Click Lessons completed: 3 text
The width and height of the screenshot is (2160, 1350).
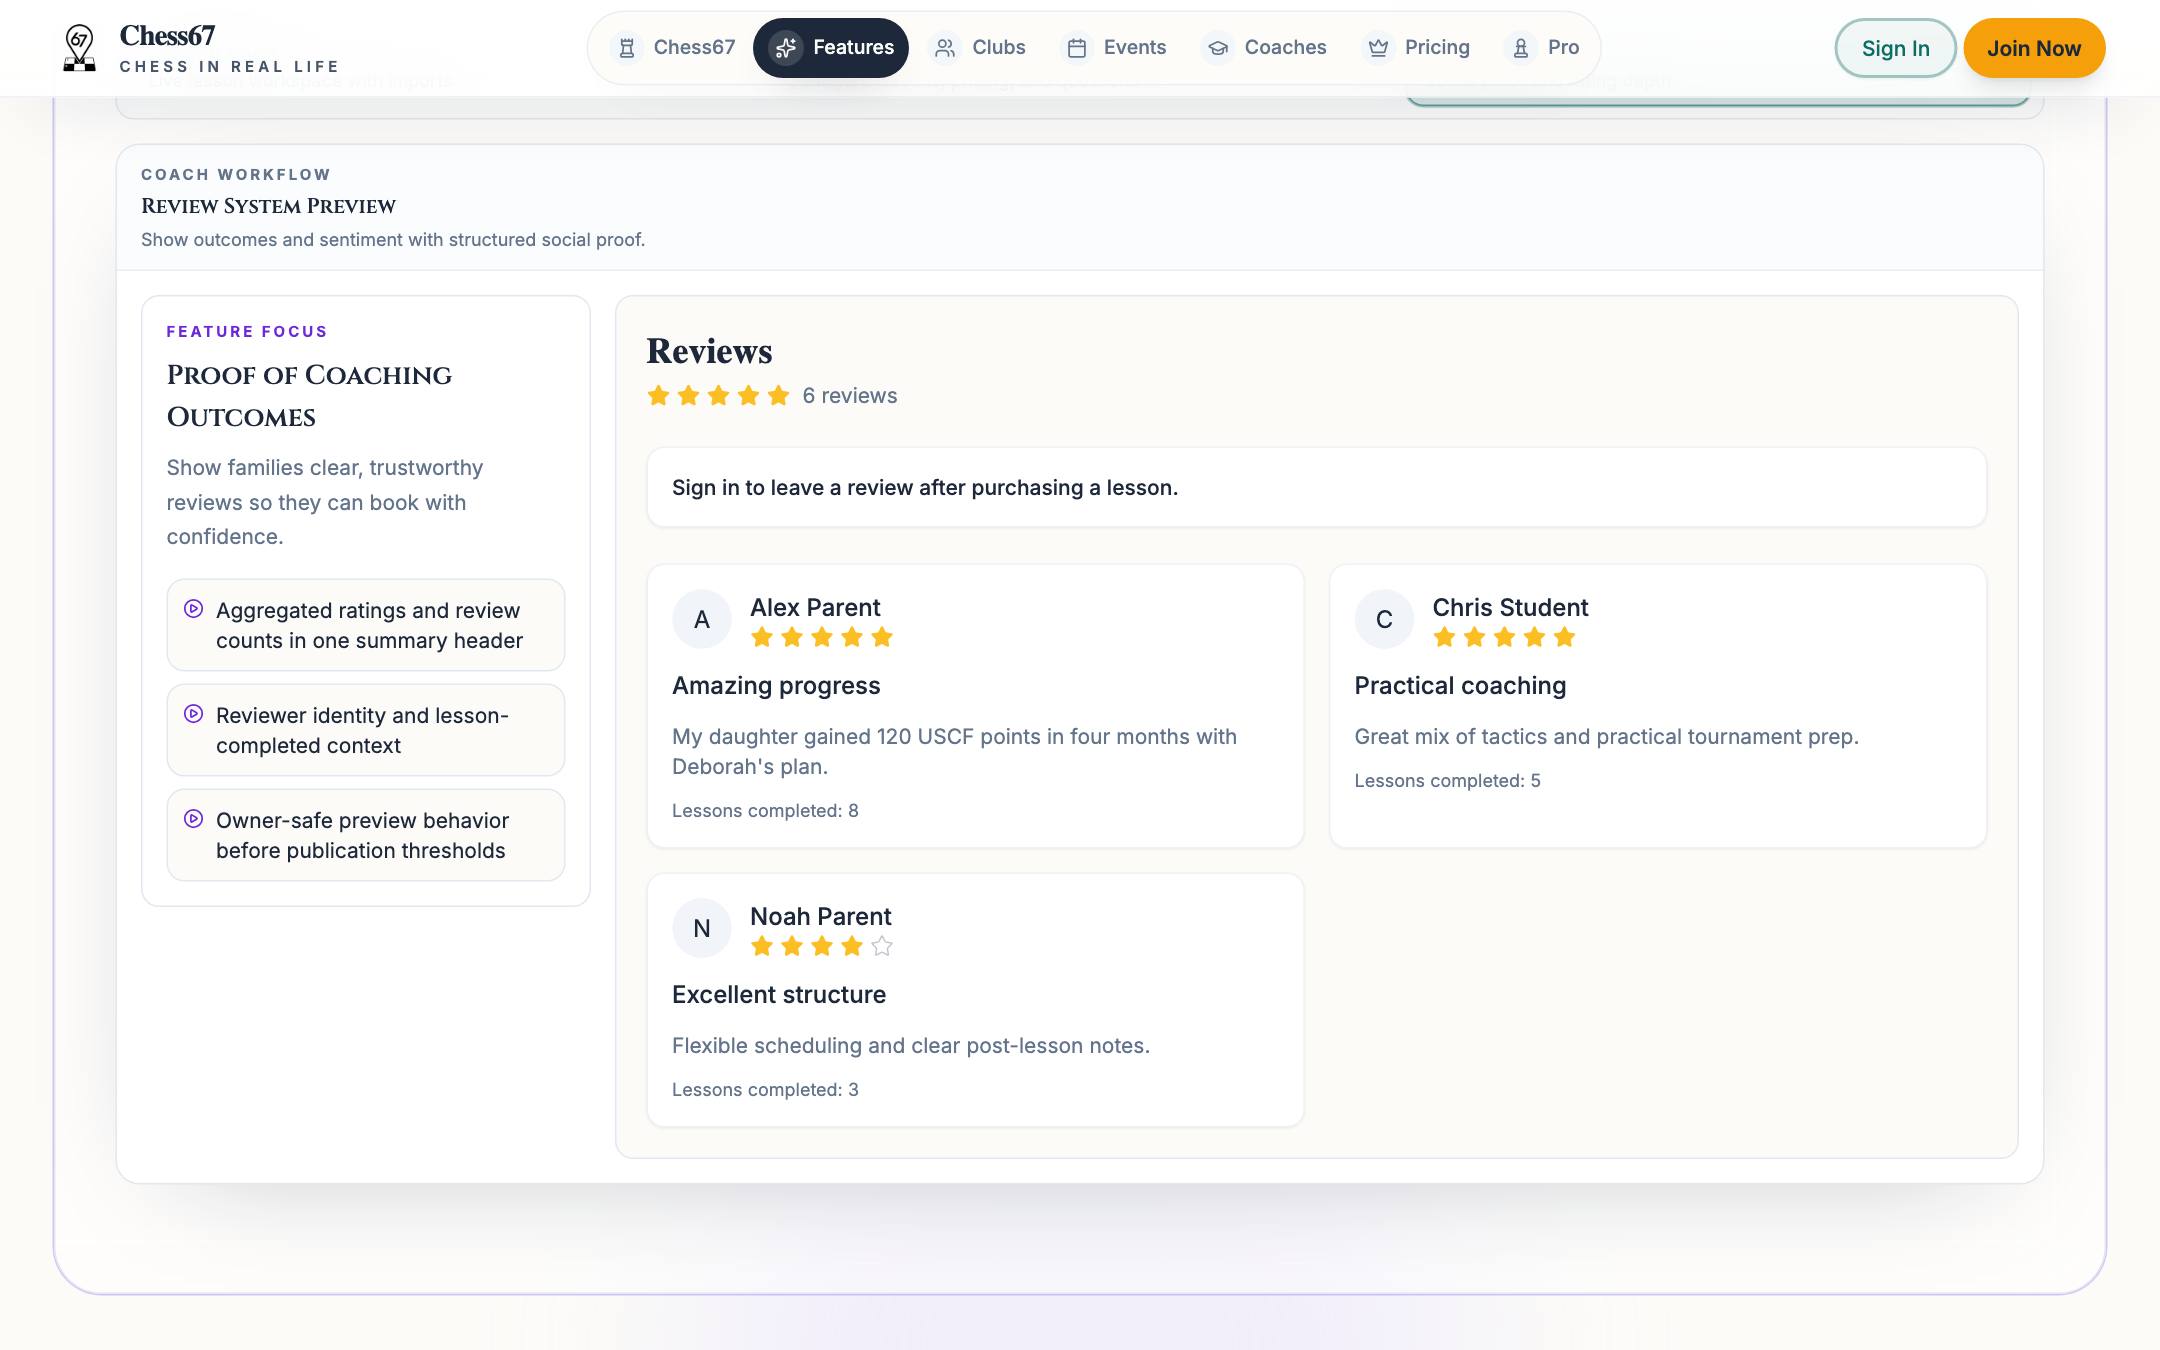pyautogui.click(x=765, y=1090)
